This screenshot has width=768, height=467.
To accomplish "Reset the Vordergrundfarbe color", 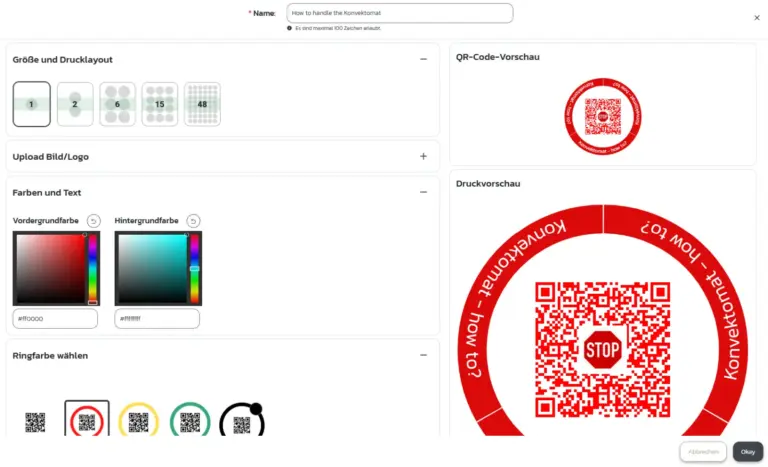I will pos(93,221).
